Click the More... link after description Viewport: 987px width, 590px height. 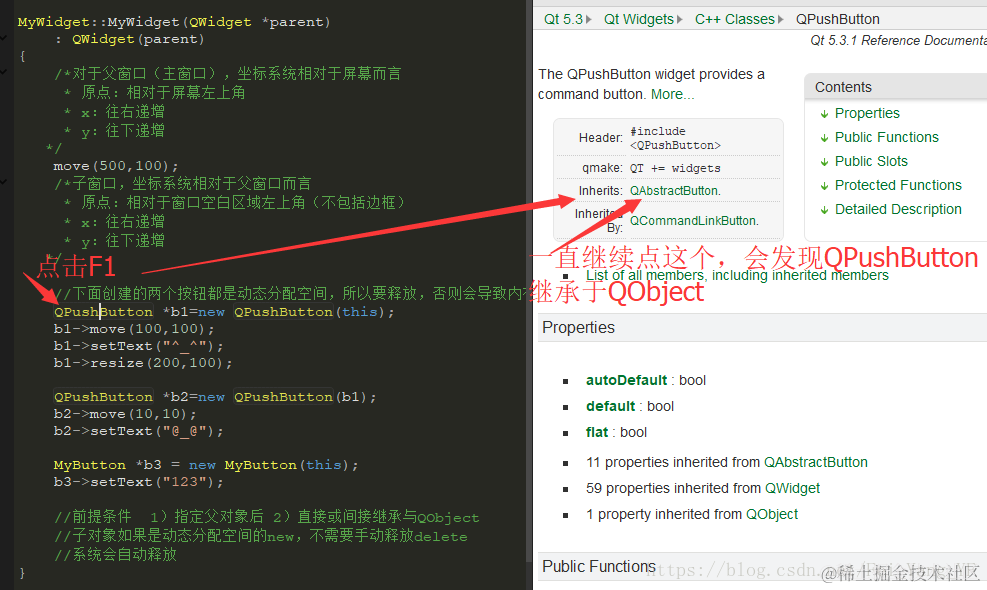point(672,94)
